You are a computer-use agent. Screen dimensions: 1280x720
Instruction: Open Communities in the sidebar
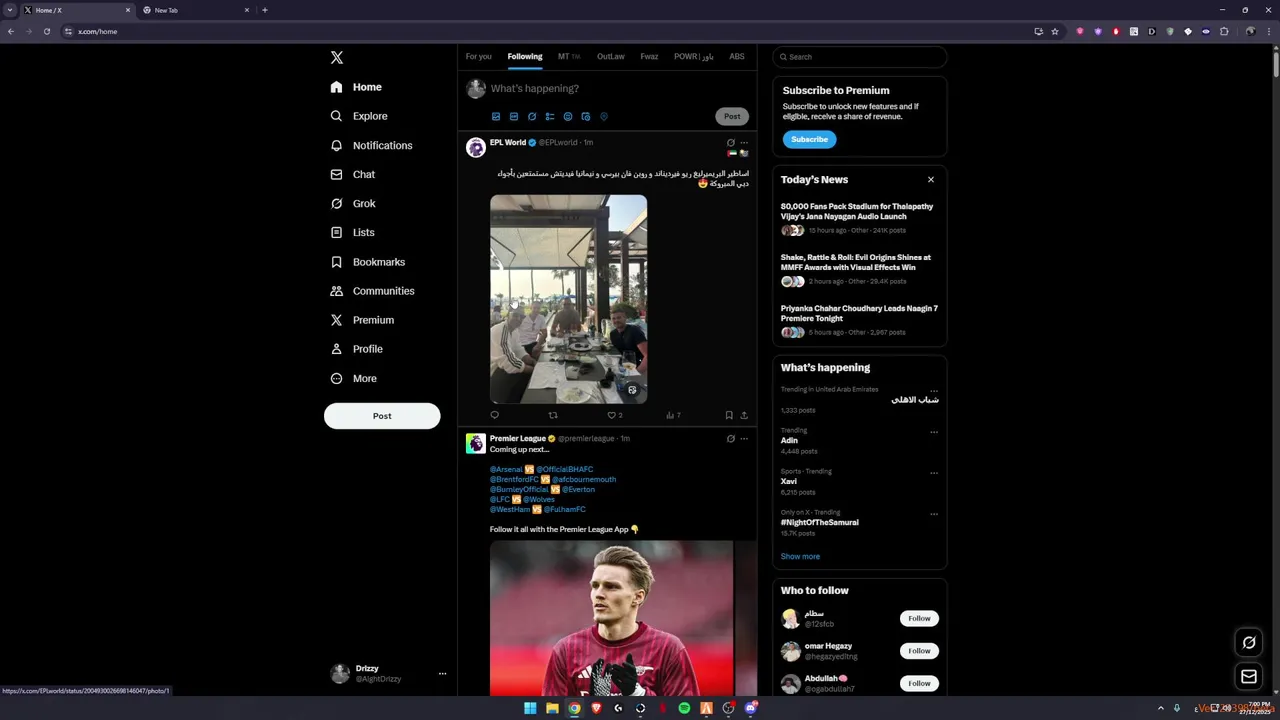pos(372,291)
